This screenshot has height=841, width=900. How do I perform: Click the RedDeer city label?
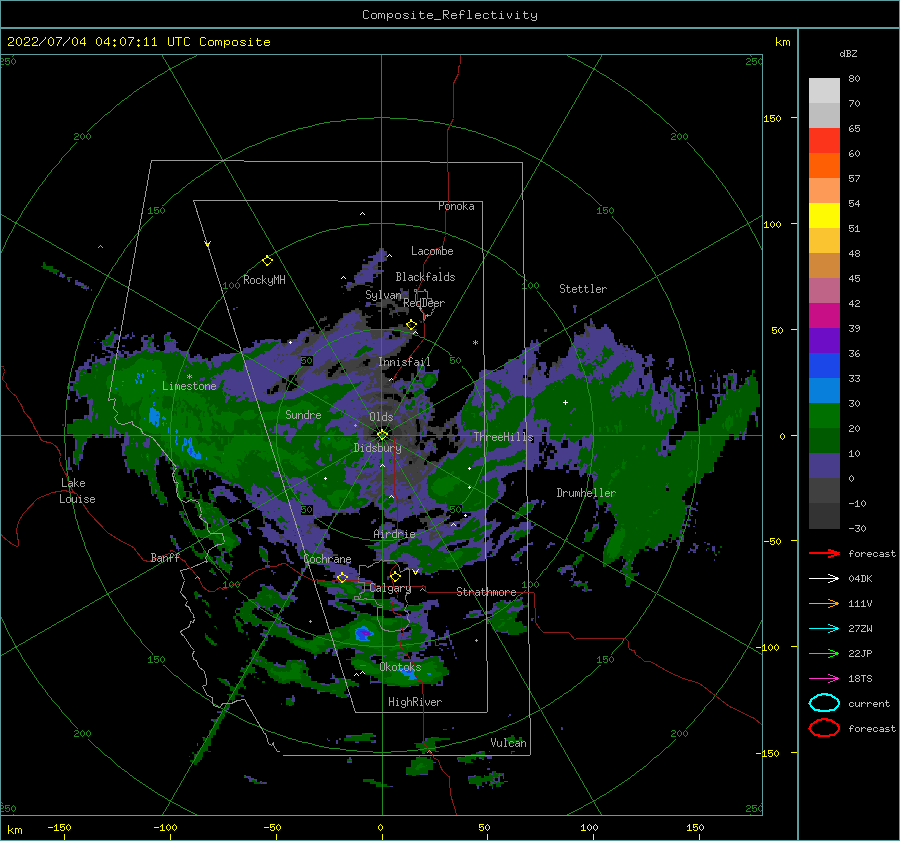pyautogui.click(x=424, y=303)
